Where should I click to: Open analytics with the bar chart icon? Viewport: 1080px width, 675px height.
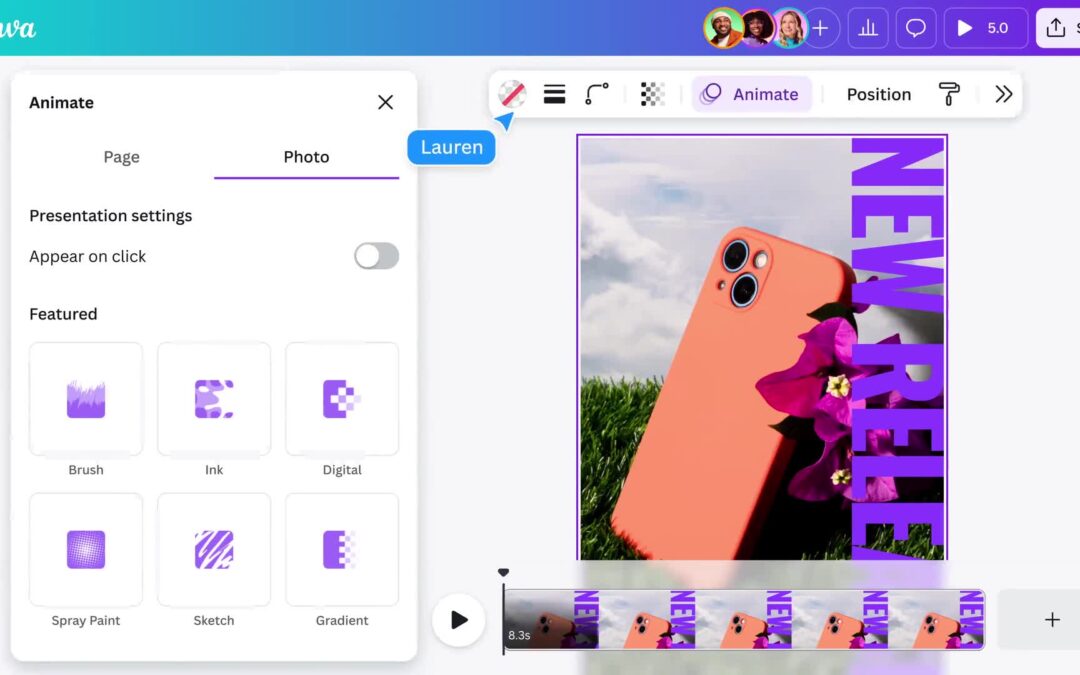[867, 27]
